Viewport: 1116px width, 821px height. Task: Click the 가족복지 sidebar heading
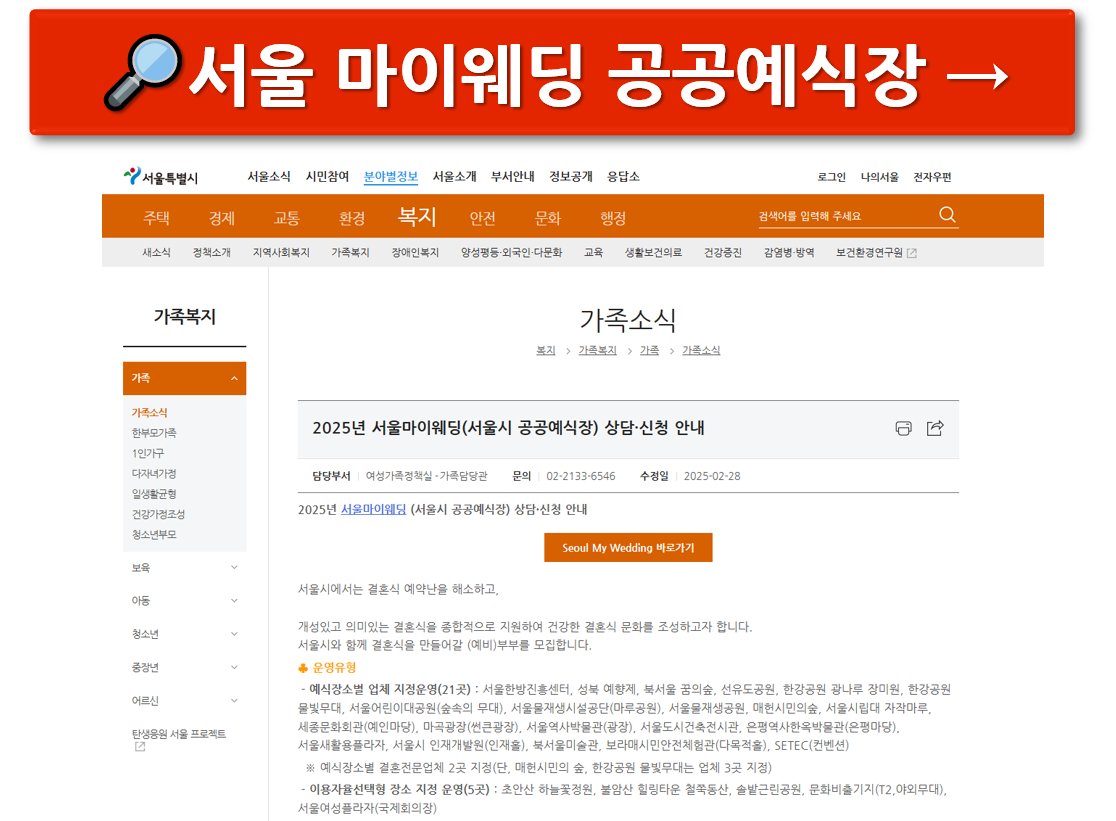184,317
